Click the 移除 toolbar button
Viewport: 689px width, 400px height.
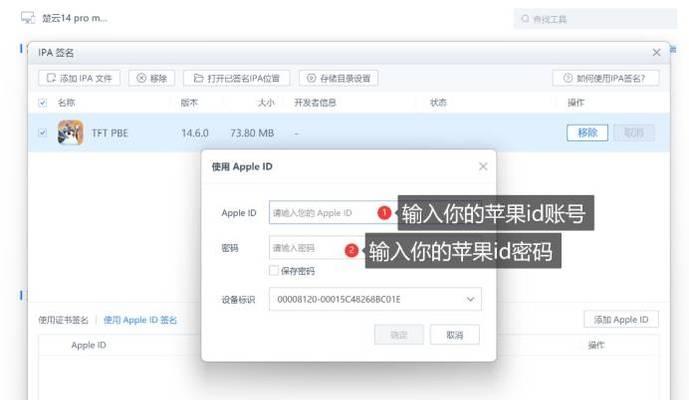tap(152, 78)
